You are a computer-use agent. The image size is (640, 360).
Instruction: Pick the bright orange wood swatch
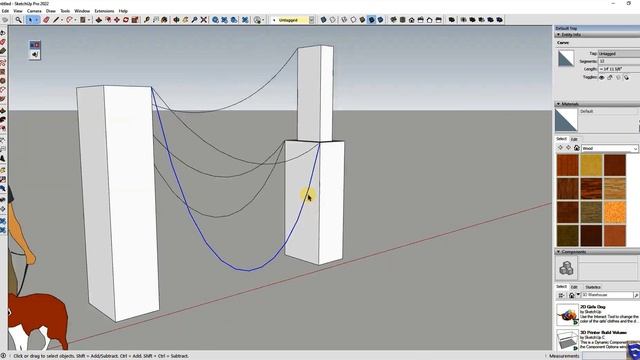tap(614, 212)
